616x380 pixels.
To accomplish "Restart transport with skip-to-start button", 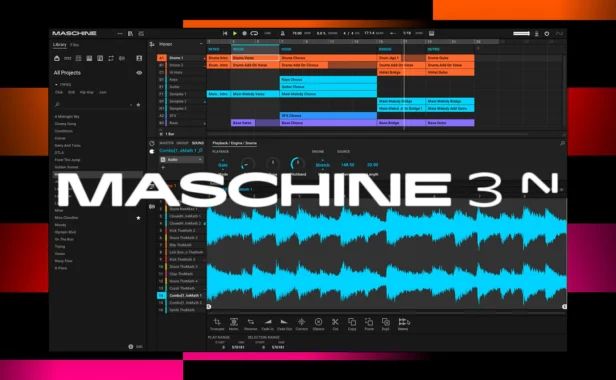I will pyautogui.click(x=225, y=33).
